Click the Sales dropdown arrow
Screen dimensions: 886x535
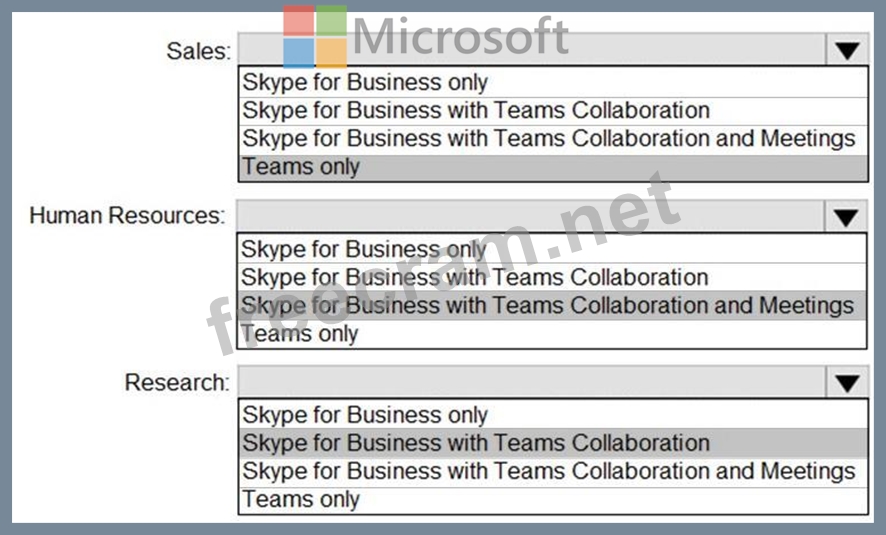(847, 51)
